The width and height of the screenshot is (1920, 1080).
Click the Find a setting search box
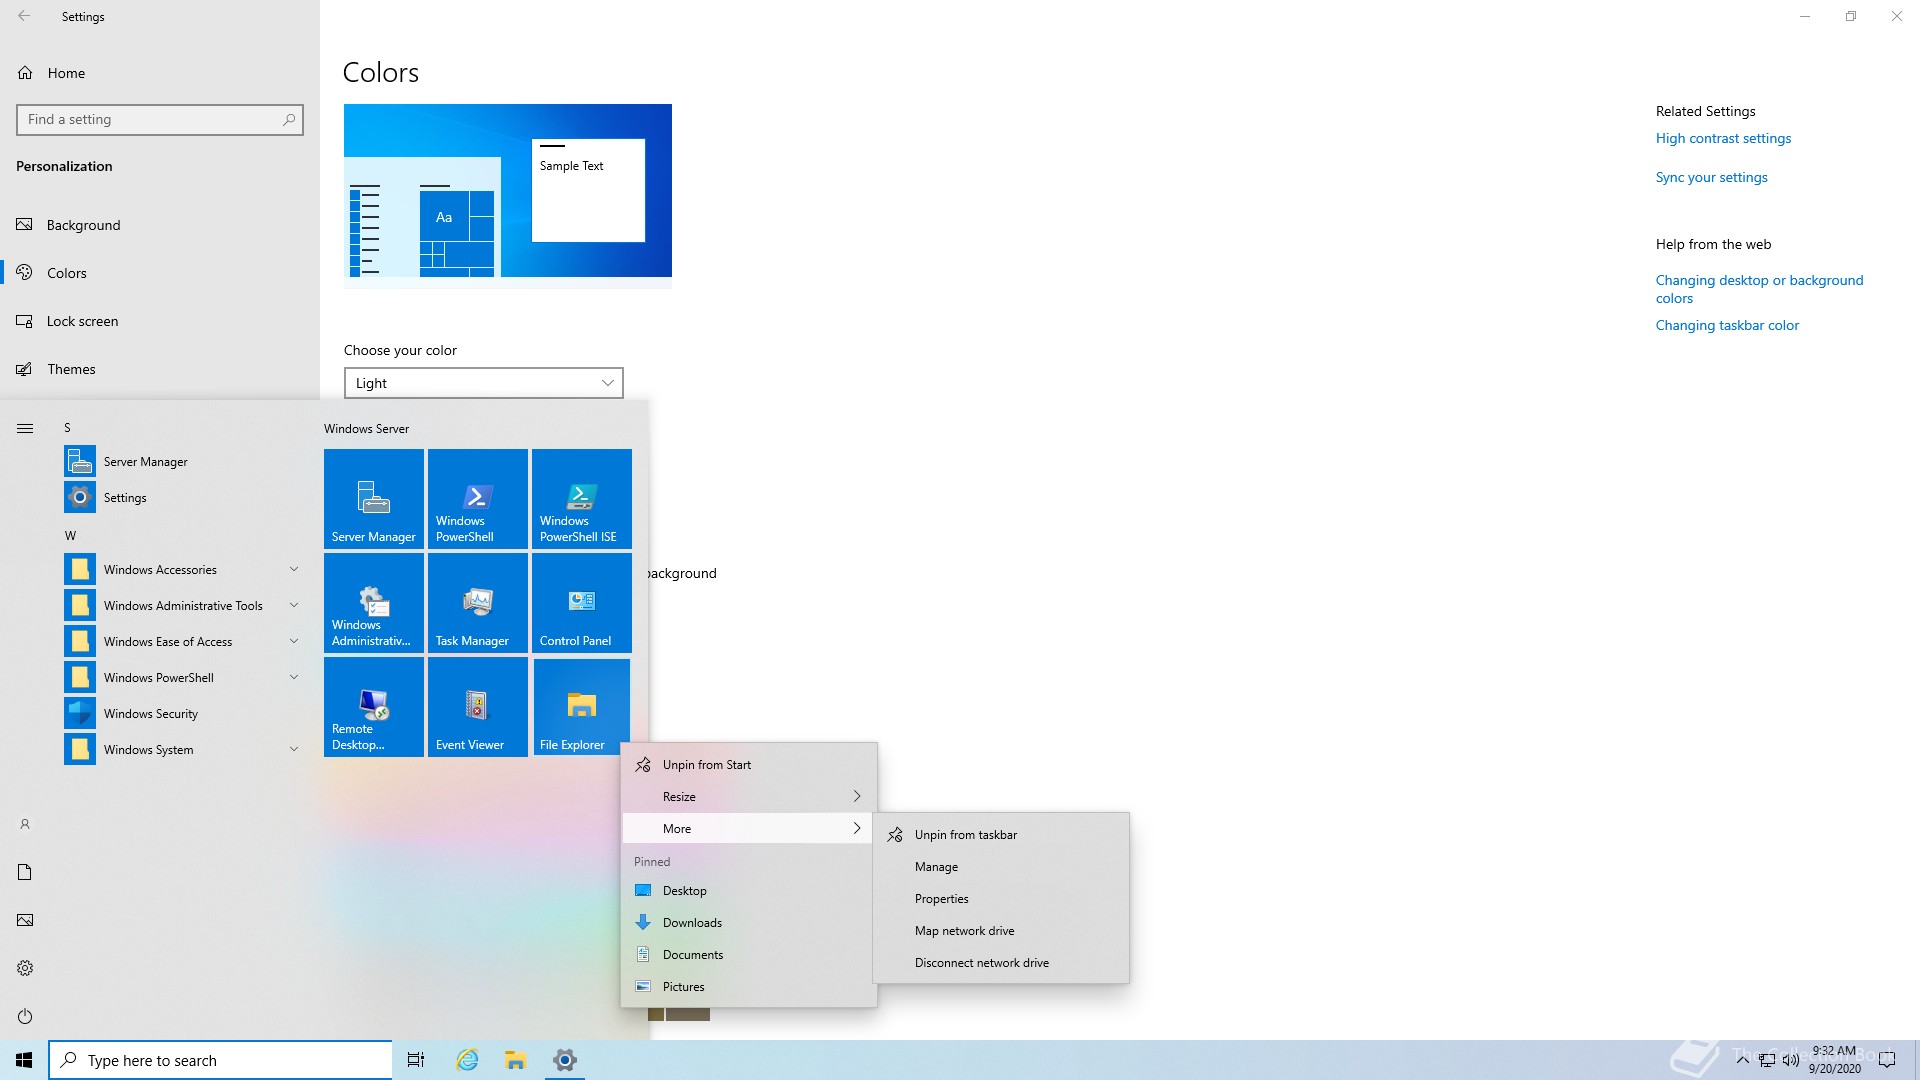click(x=160, y=119)
